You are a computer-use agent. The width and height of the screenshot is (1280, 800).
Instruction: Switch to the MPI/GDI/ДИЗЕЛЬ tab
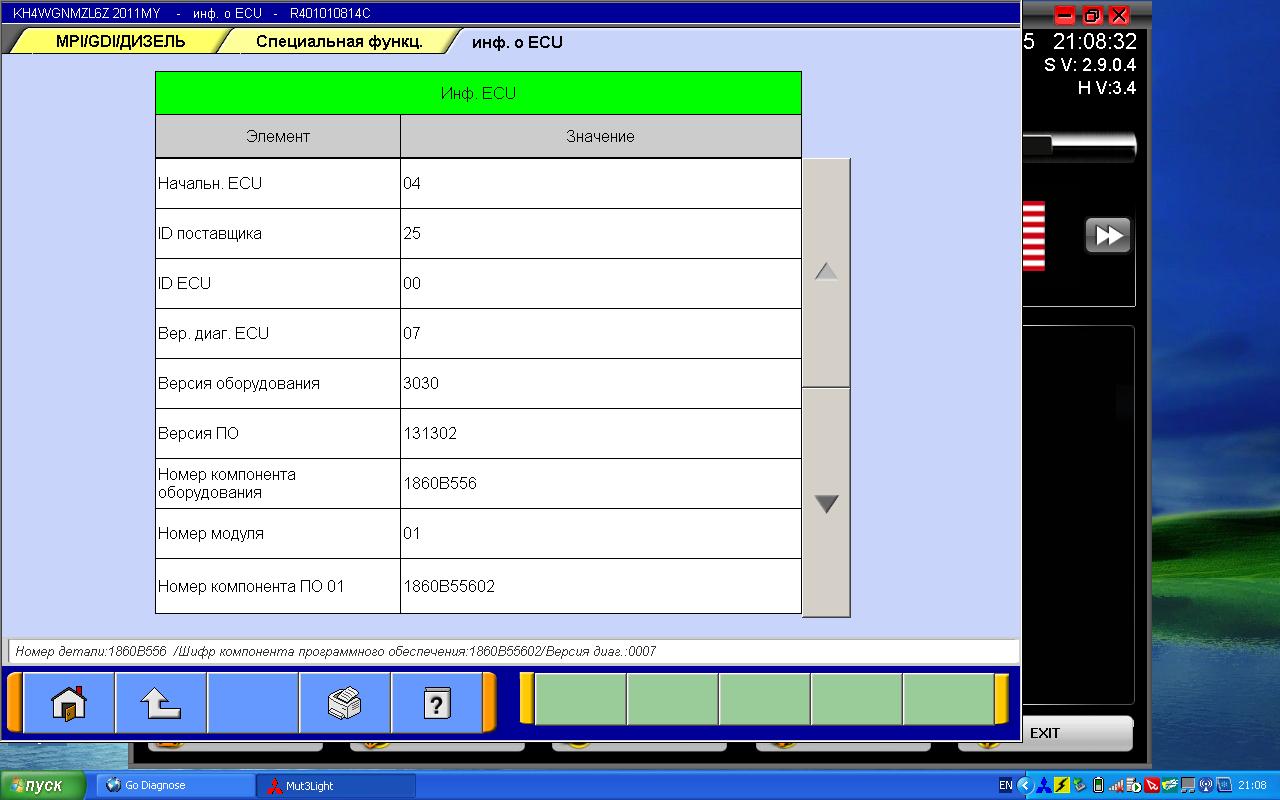click(120, 42)
